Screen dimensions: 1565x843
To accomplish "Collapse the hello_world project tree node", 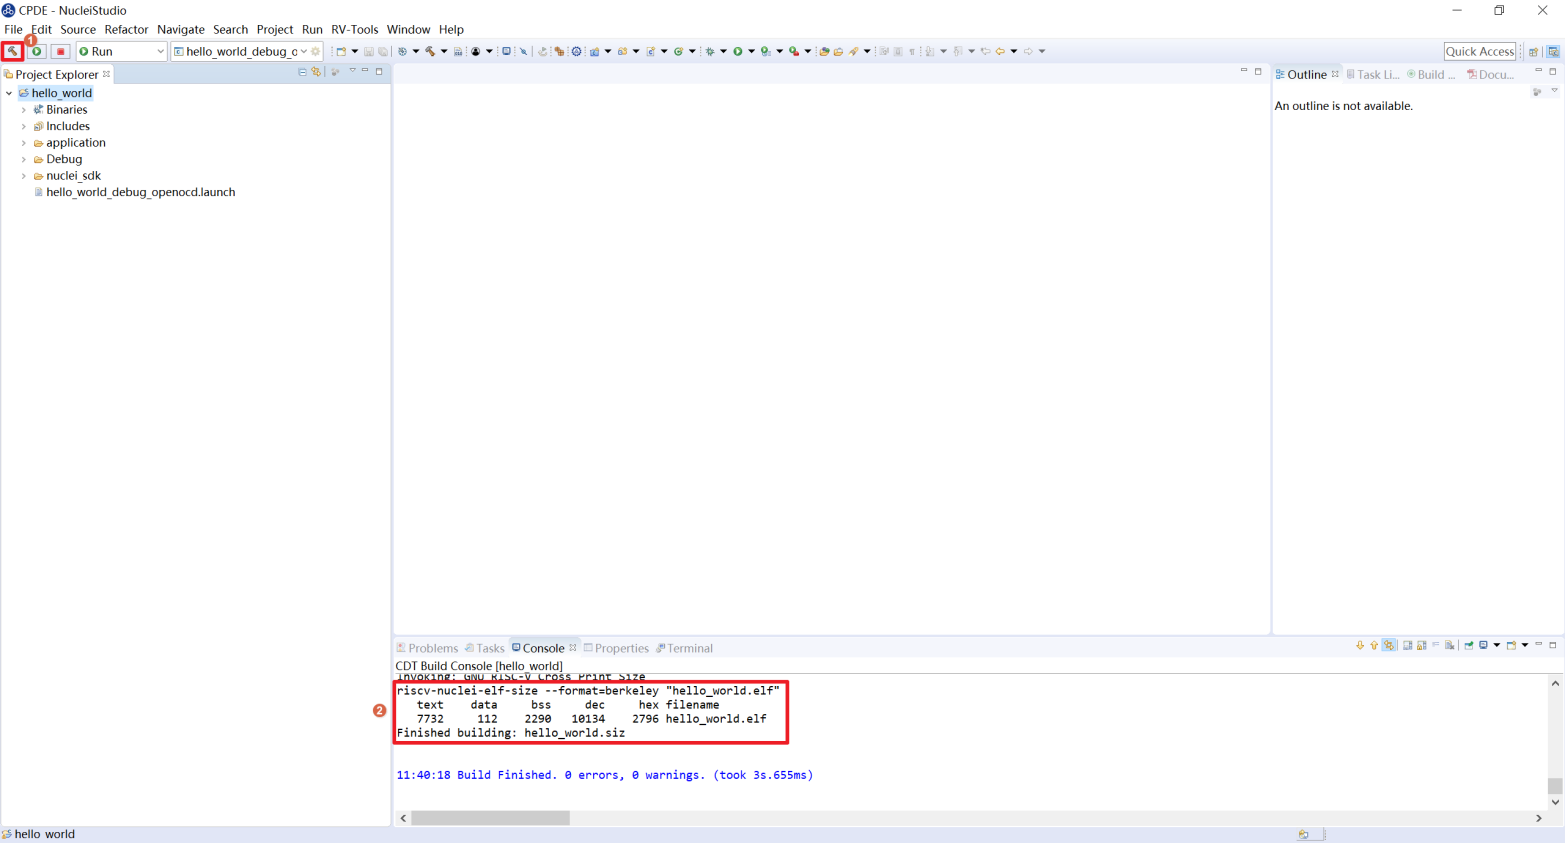I will [10, 93].
